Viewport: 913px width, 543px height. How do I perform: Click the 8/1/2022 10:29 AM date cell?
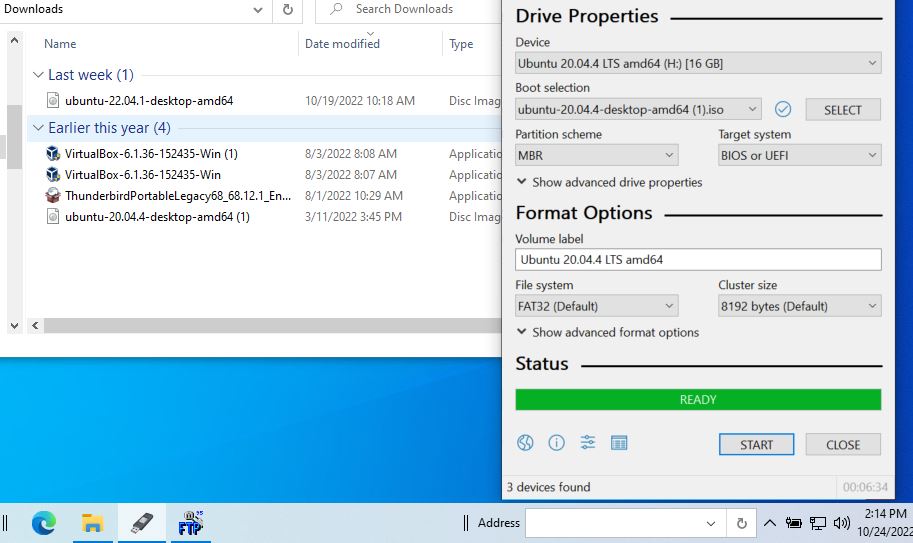pos(354,196)
